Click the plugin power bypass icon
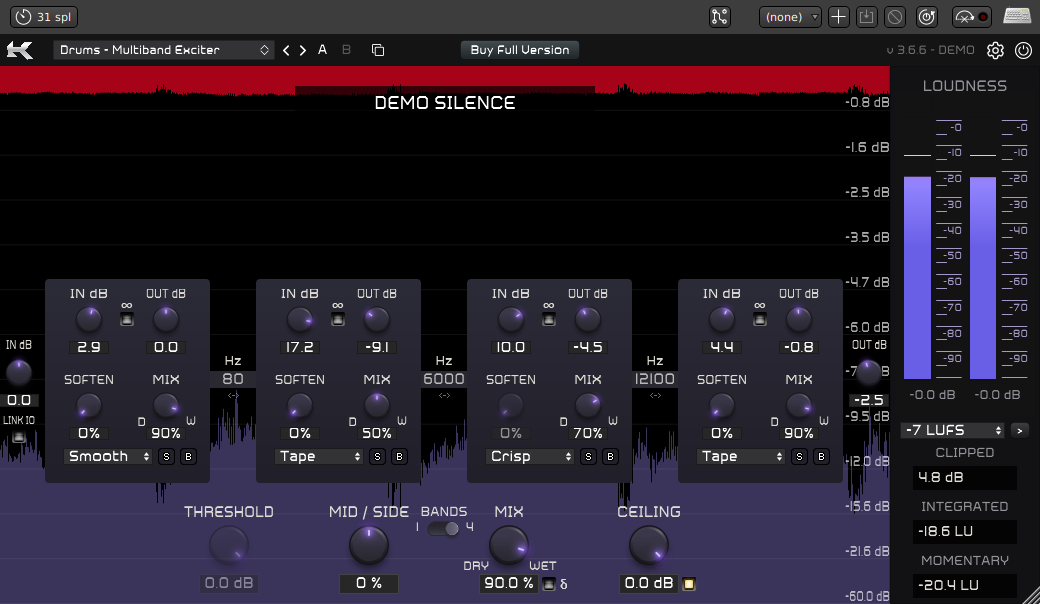 [1023, 50]
